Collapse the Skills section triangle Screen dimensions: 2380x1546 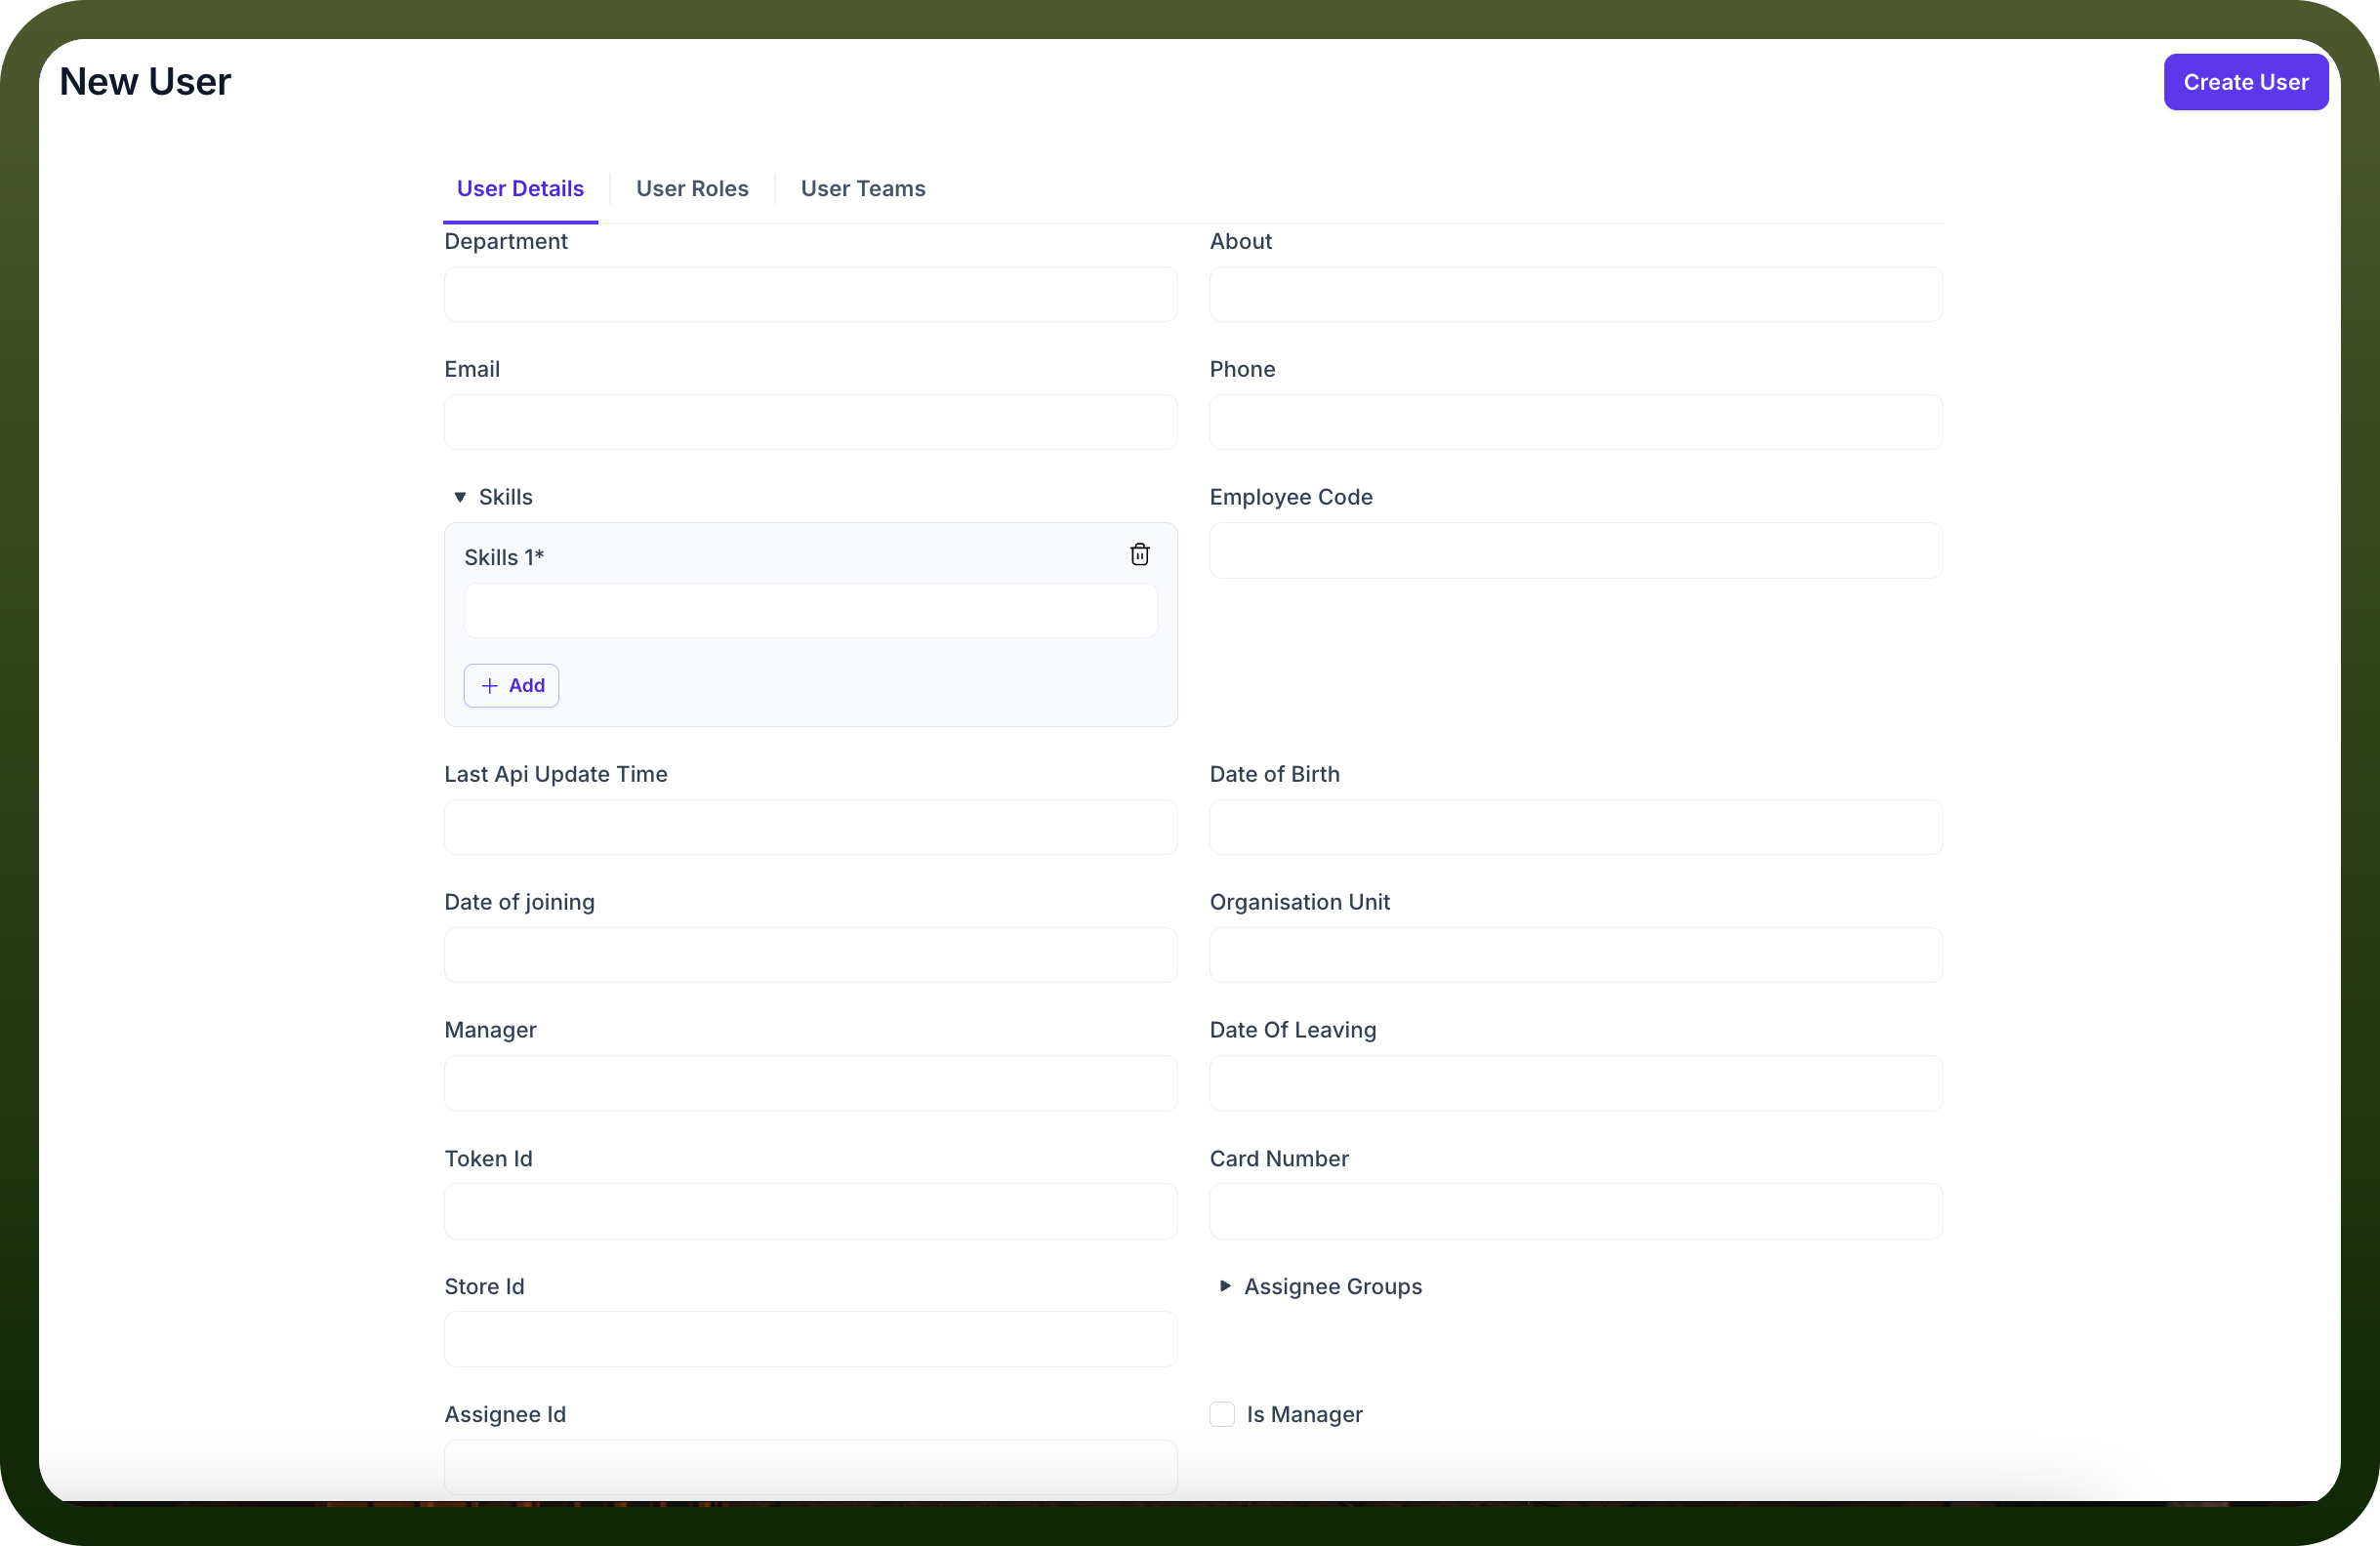point(460,497)
